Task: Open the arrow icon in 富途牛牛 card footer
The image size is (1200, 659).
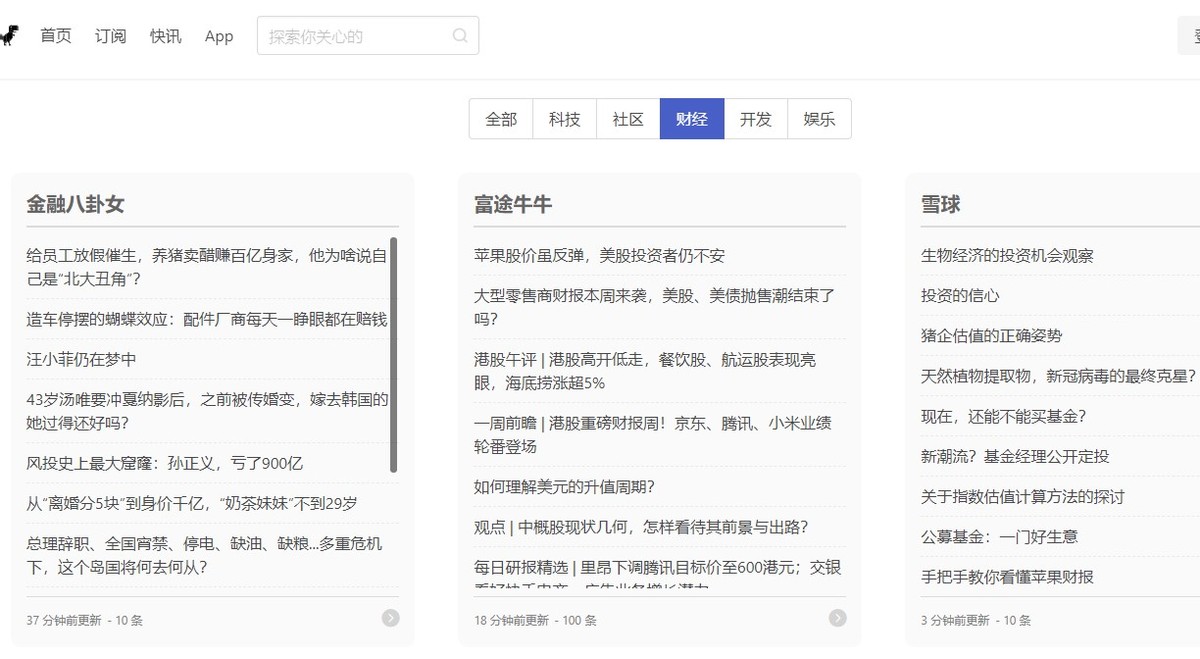Action: (x=838, y=618)
